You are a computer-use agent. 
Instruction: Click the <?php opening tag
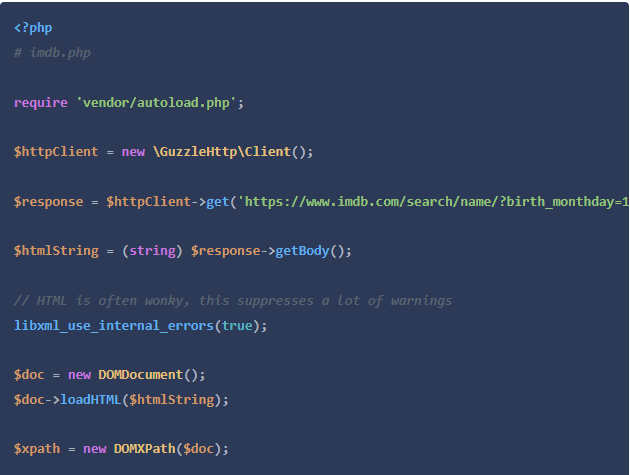33,28
